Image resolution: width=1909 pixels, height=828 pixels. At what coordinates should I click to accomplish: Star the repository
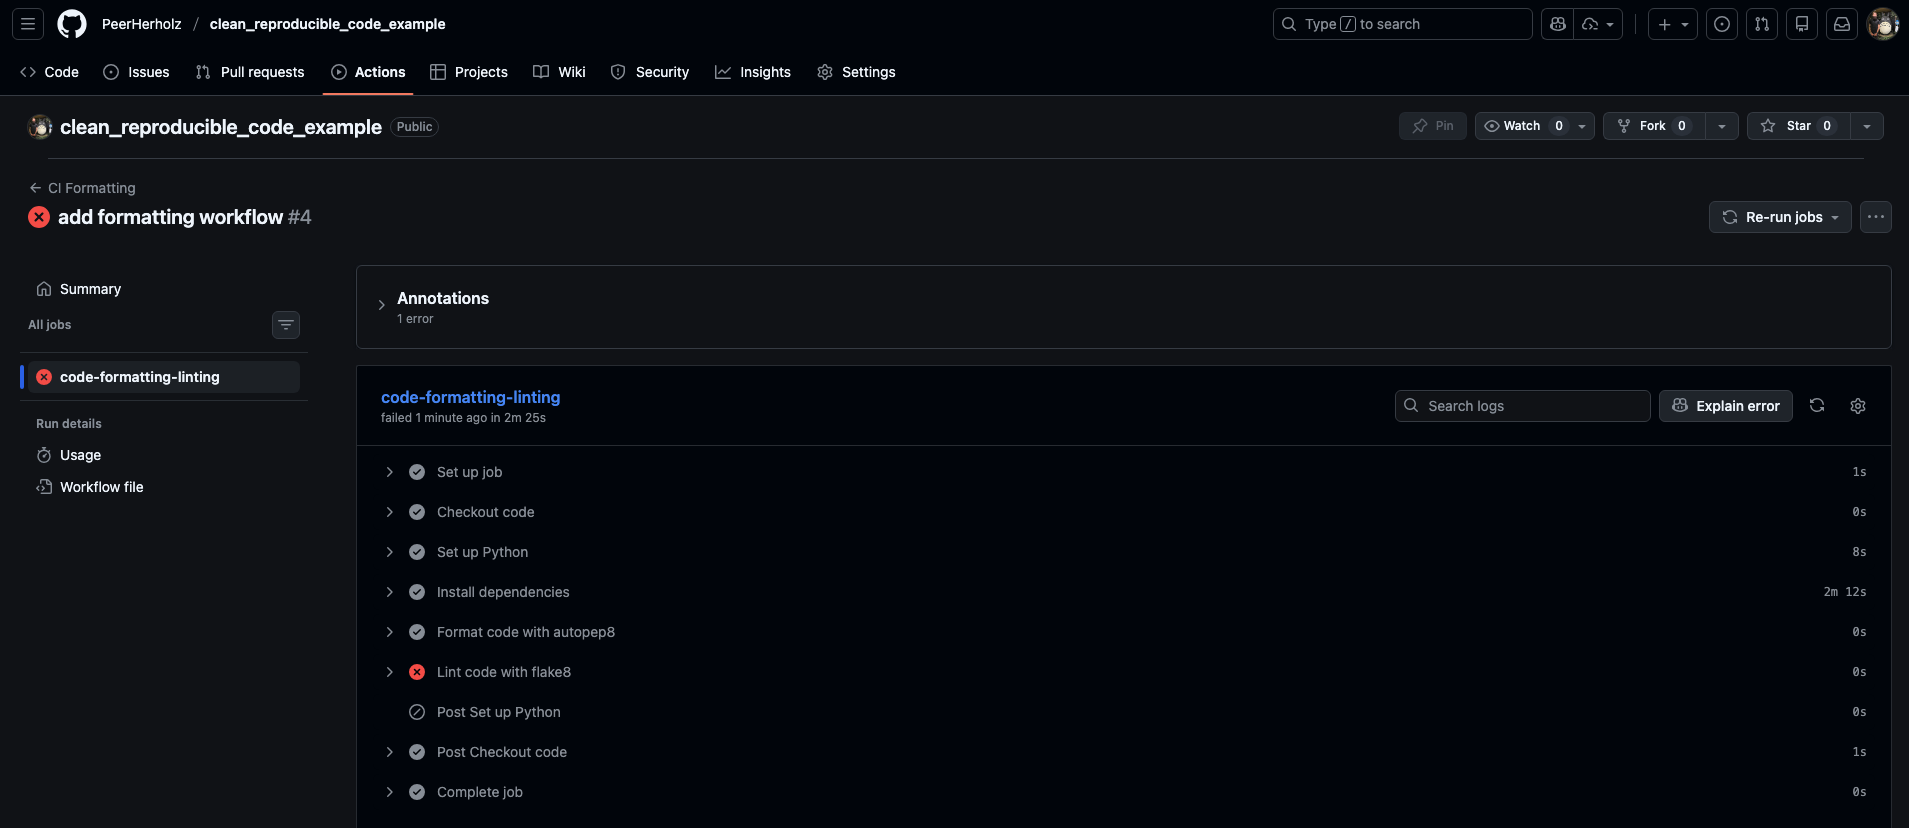[1798, 126]
